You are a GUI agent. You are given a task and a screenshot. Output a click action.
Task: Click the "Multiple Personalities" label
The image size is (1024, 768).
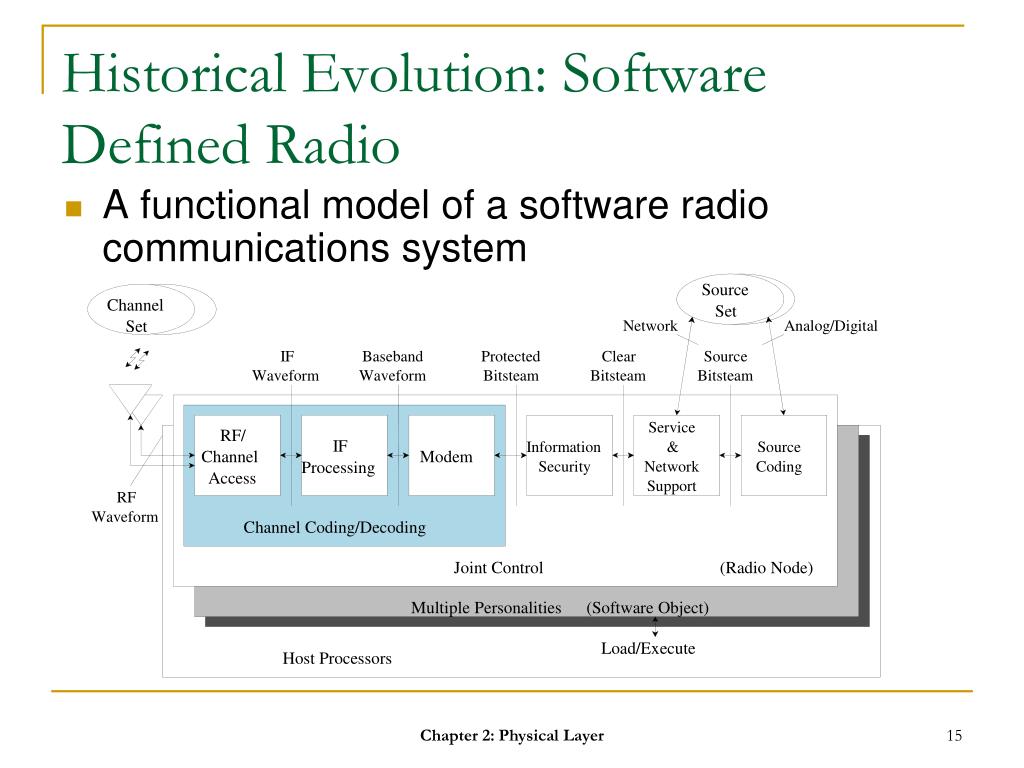click(x=486, y=607)
